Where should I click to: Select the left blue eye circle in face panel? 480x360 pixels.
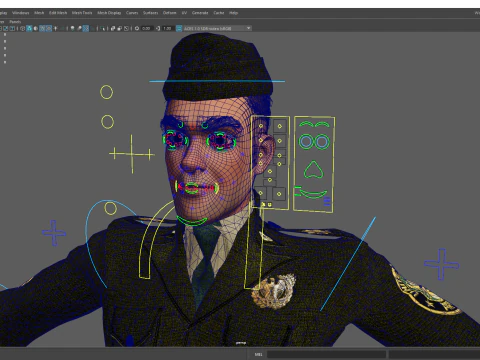306,142
